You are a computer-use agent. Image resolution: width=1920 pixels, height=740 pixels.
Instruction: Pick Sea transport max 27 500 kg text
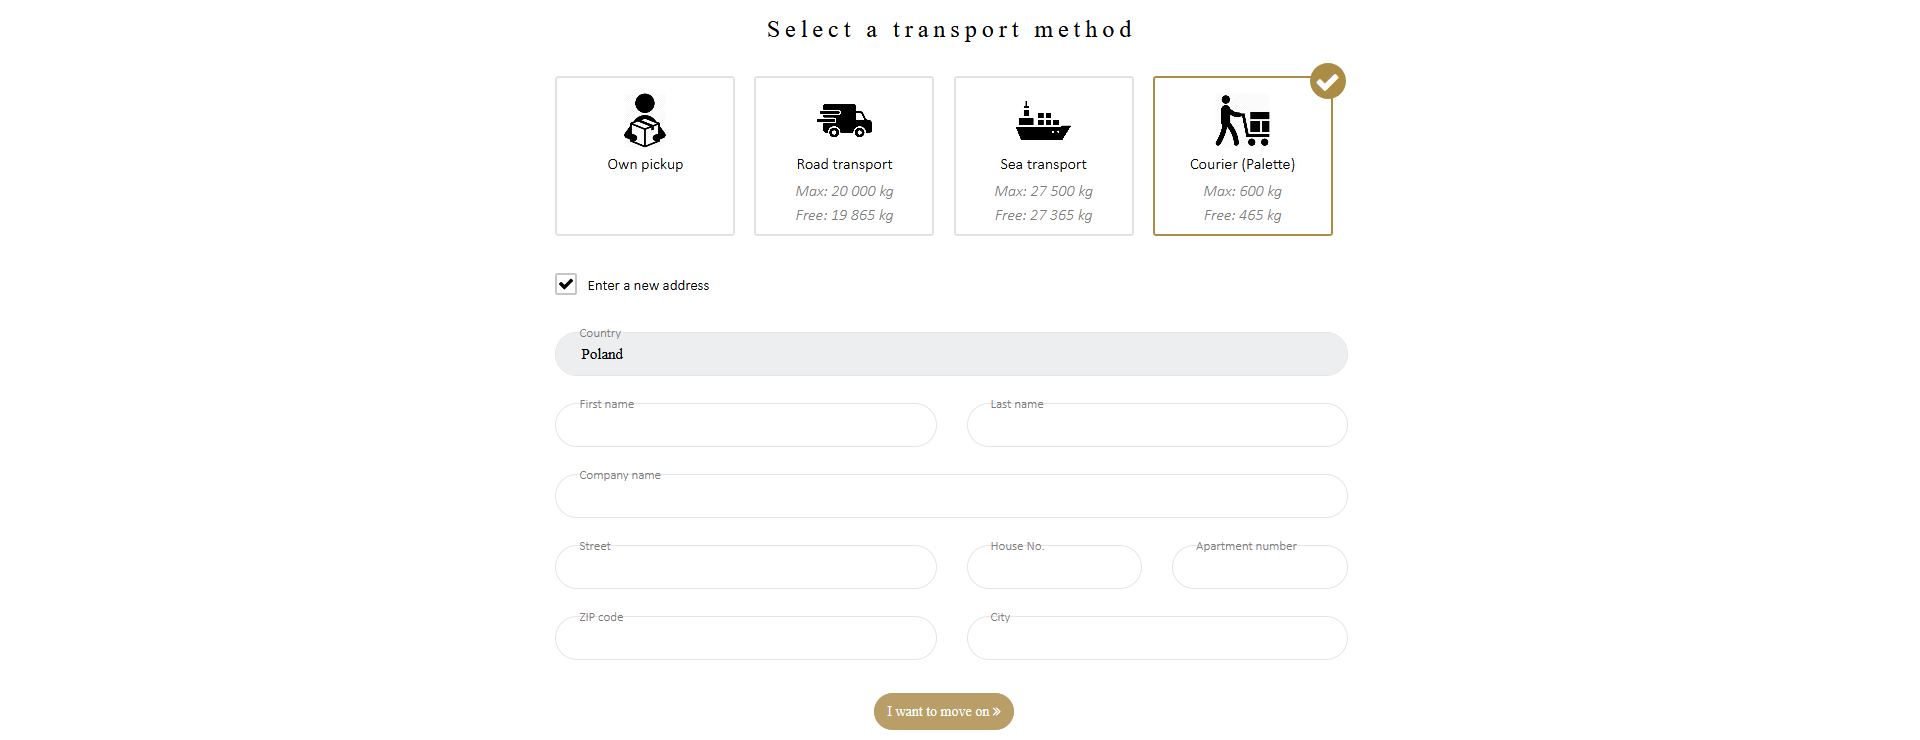click(1043, 191)
